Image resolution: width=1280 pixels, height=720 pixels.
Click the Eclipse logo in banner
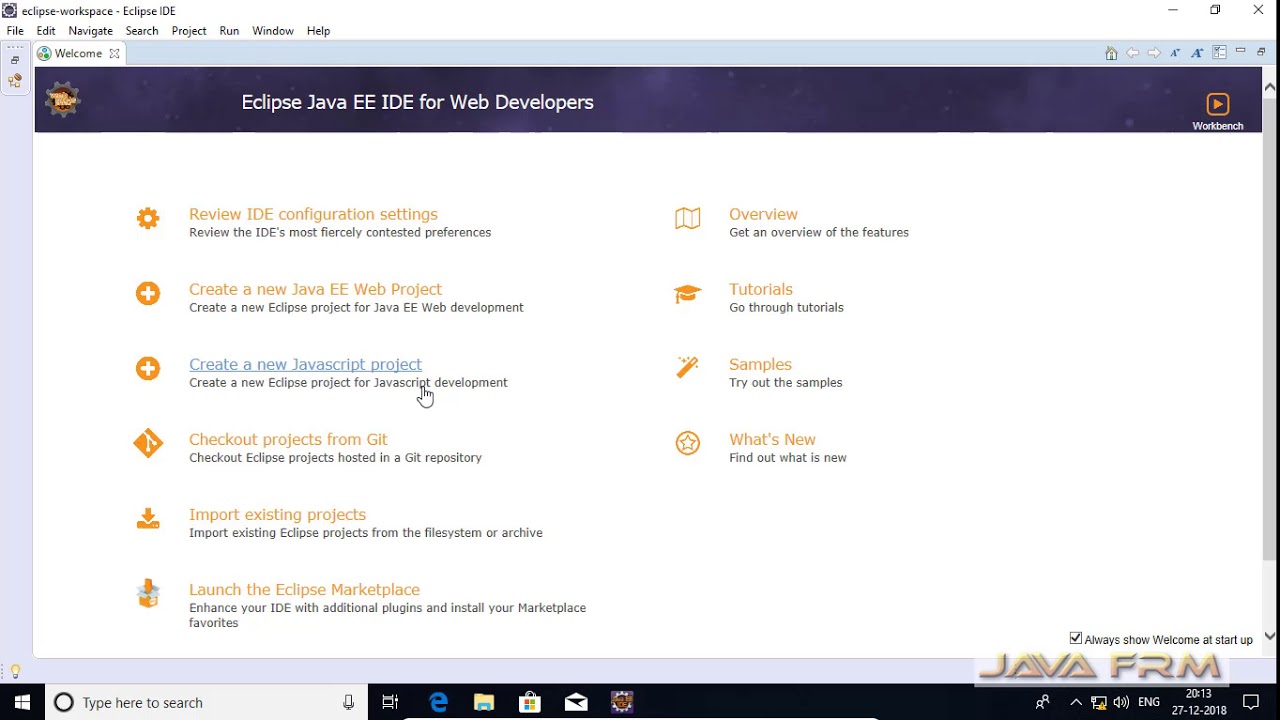click(62, 100)
